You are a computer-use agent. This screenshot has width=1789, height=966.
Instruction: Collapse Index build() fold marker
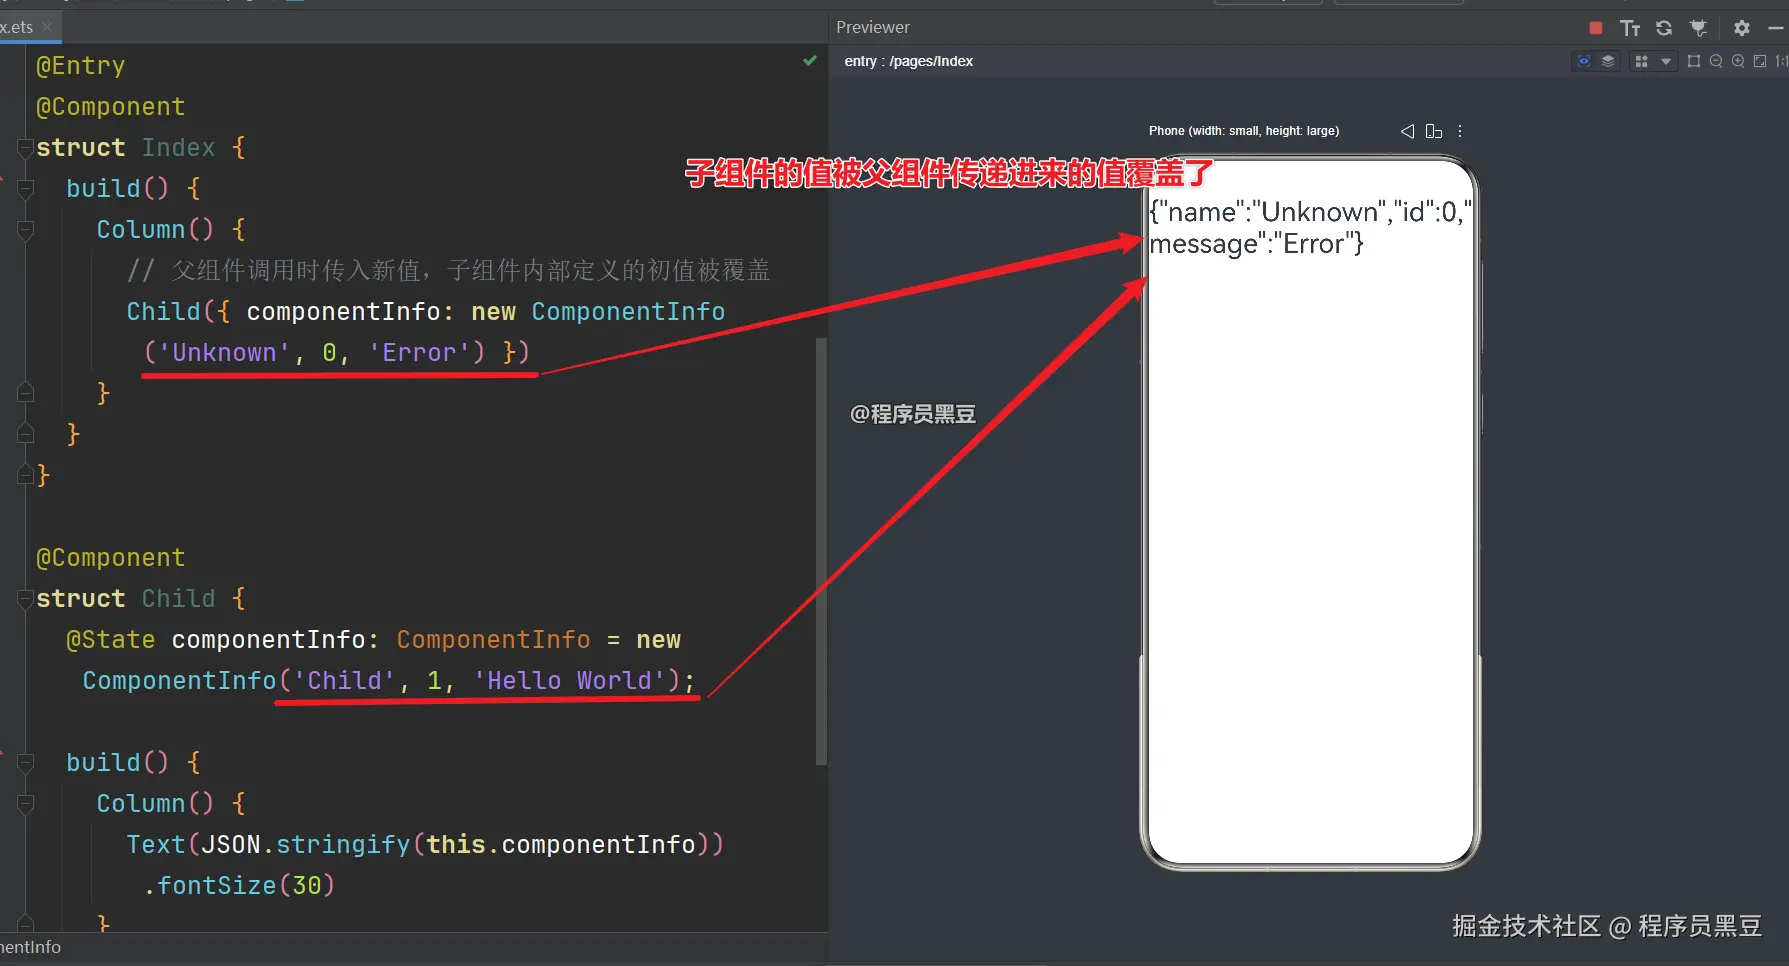point(25,189)
